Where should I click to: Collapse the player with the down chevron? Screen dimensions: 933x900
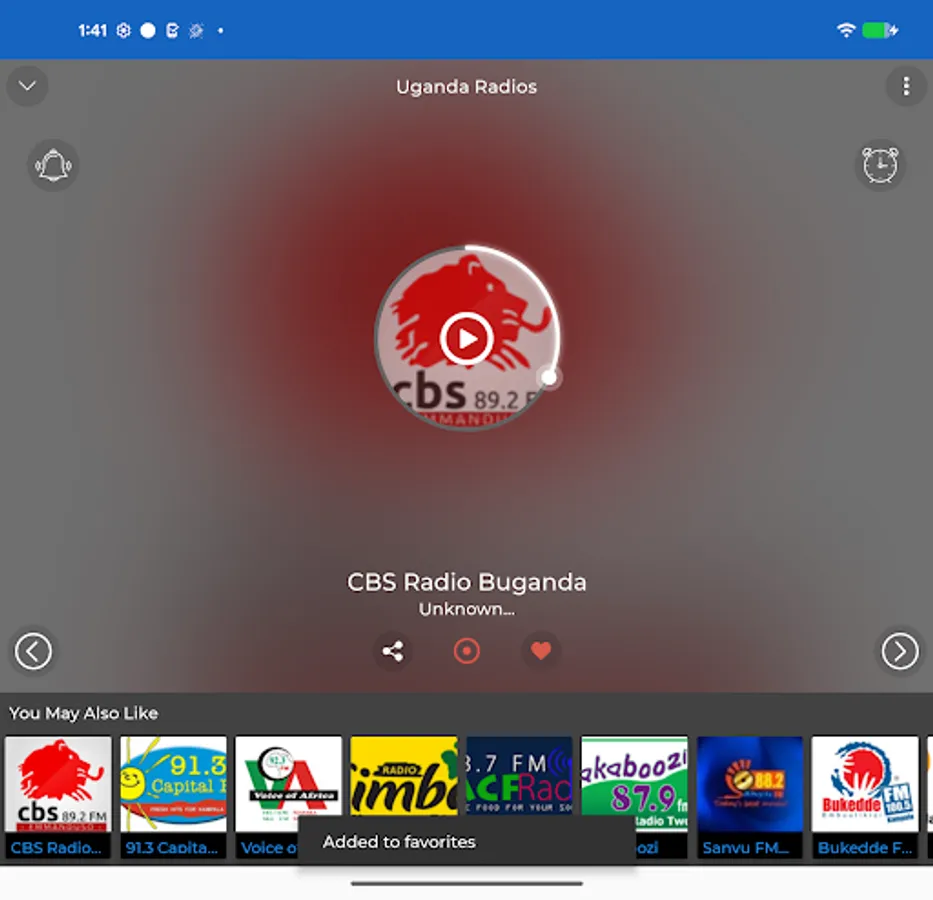click(27, 86)
